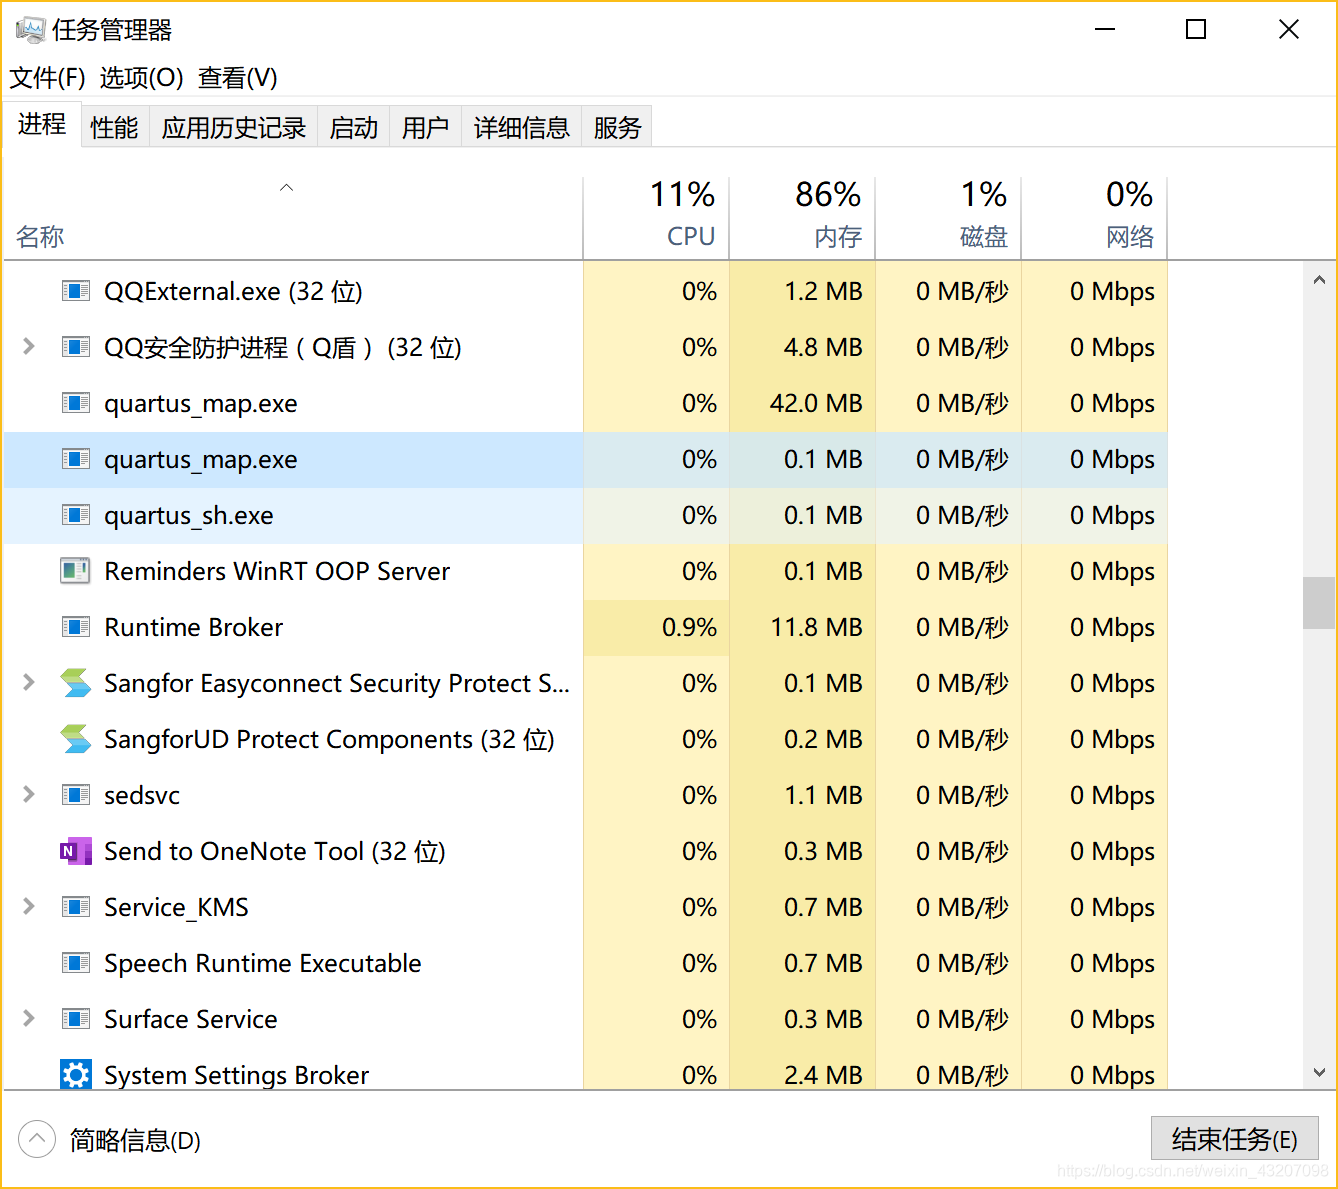The height and width of the screenshot is (1189, 1338).
Task: Click the 2.4 MB memory value
Action: (x=823, y=1075)
